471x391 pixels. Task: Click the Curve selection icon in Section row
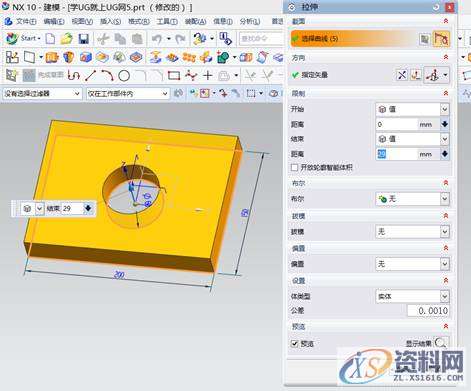pos(441,39)
